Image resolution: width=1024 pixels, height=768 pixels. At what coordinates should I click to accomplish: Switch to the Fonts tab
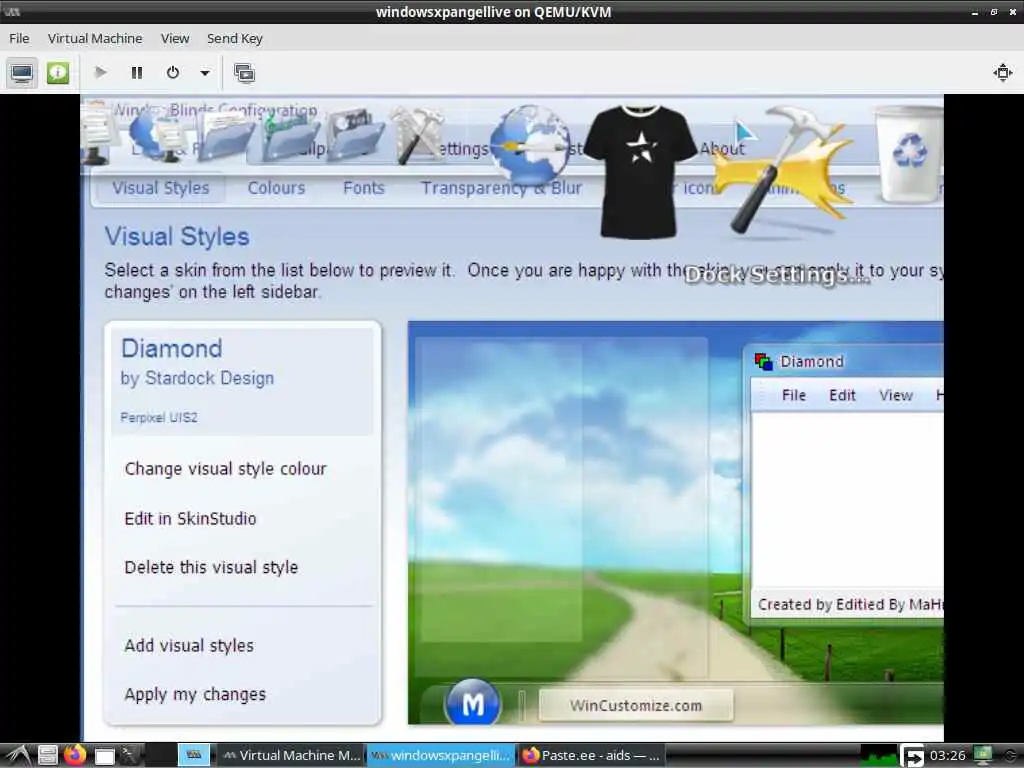tap(364, 188)
